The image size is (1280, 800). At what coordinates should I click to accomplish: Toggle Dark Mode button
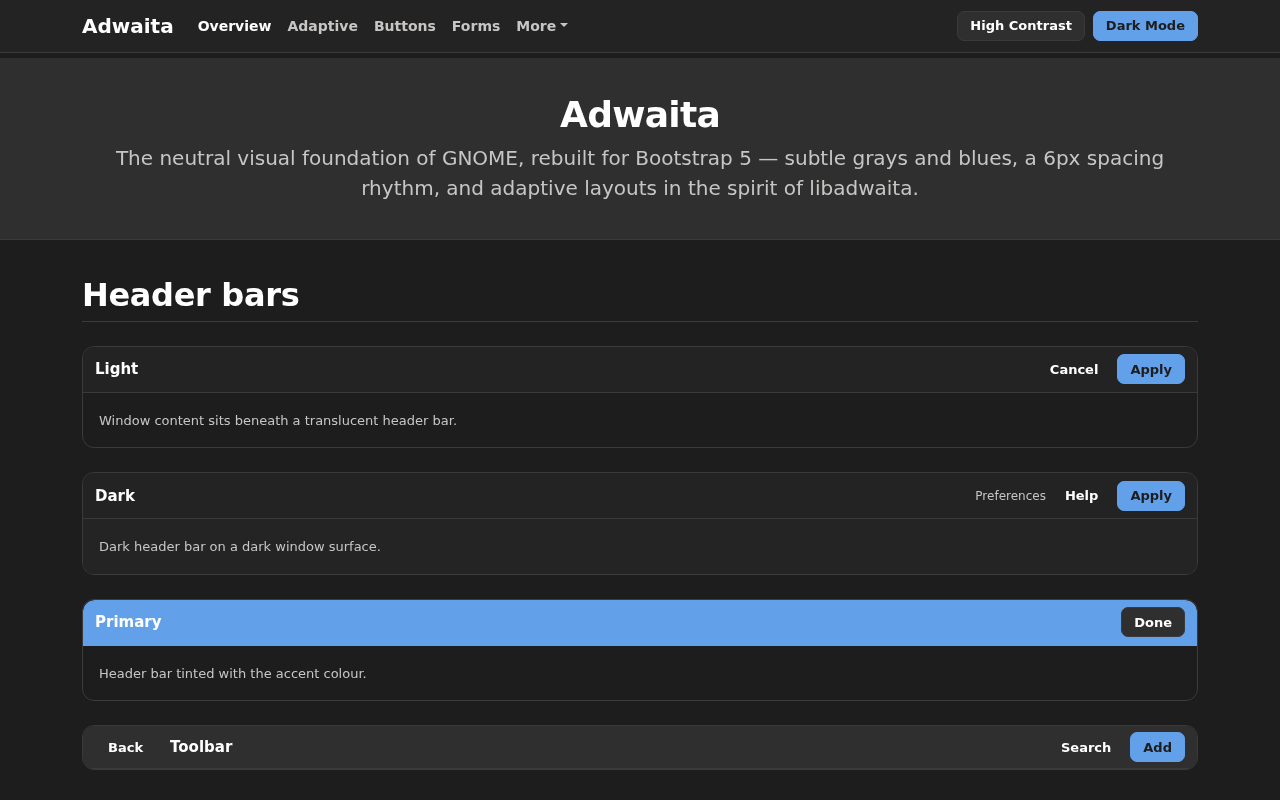click(1145, 26)
